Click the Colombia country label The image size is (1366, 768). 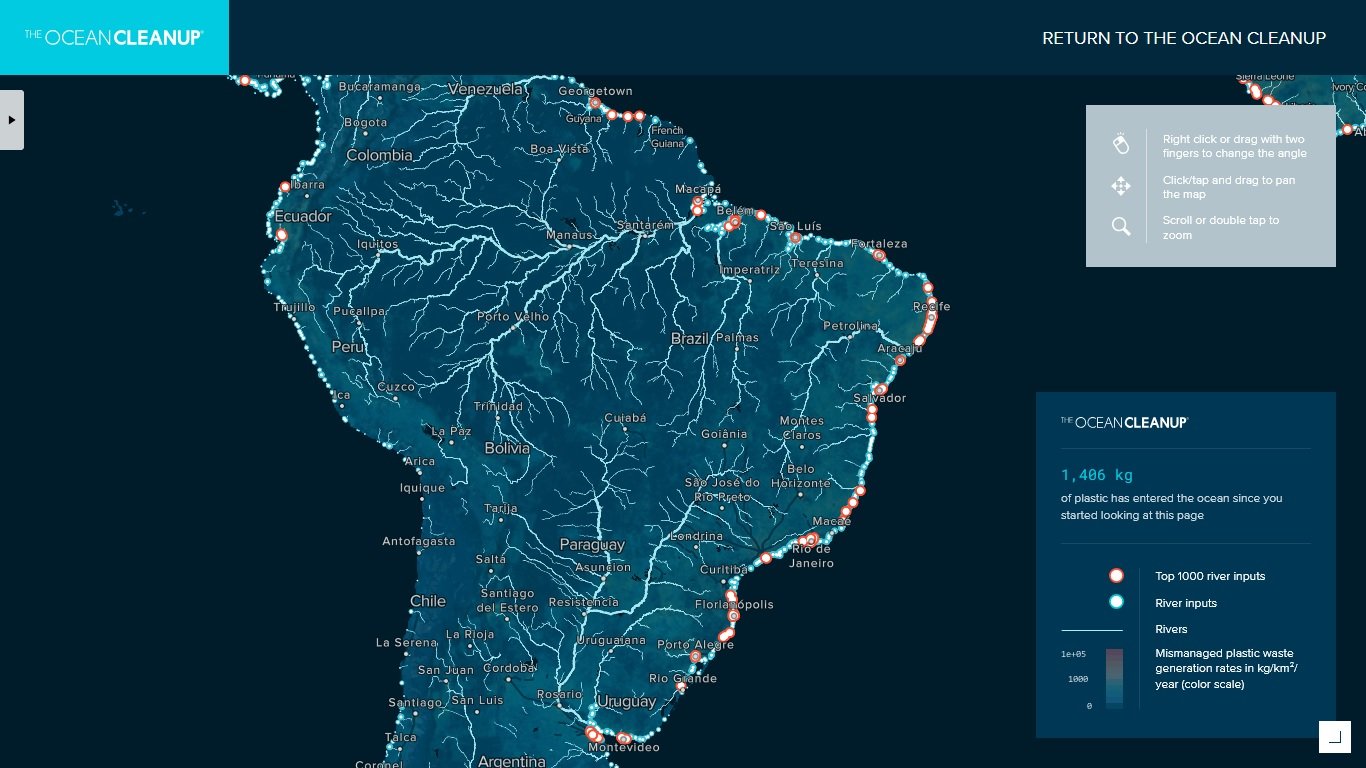click(x=379, y=155)
